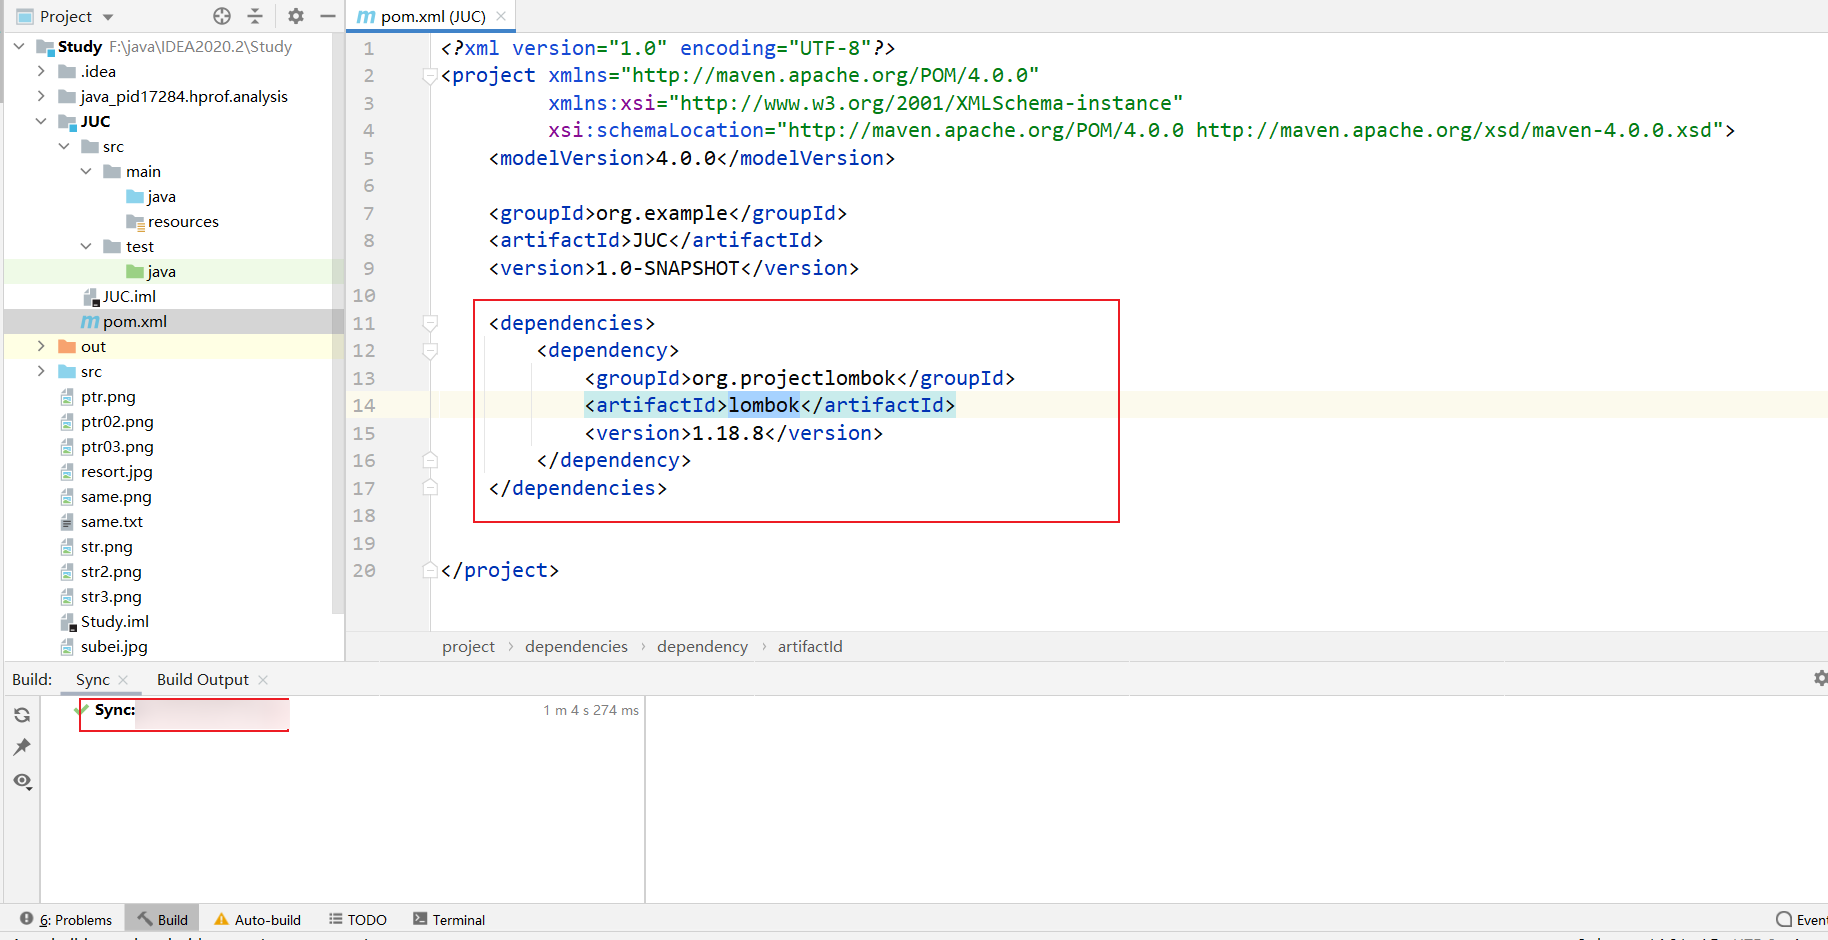Close the Sync build tab
Screen dimensions: 1828x940
point(123,679)
